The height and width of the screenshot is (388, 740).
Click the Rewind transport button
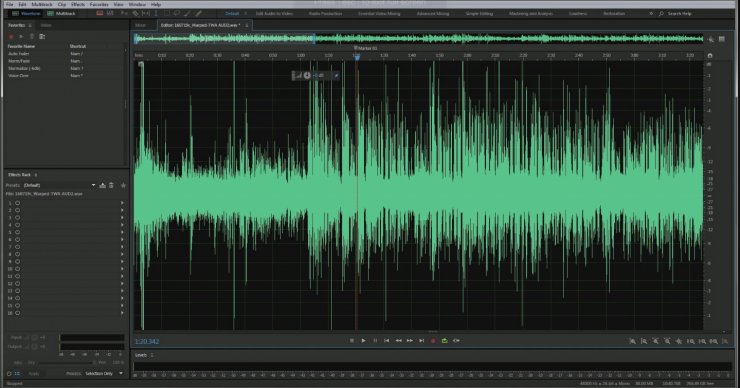398,340
